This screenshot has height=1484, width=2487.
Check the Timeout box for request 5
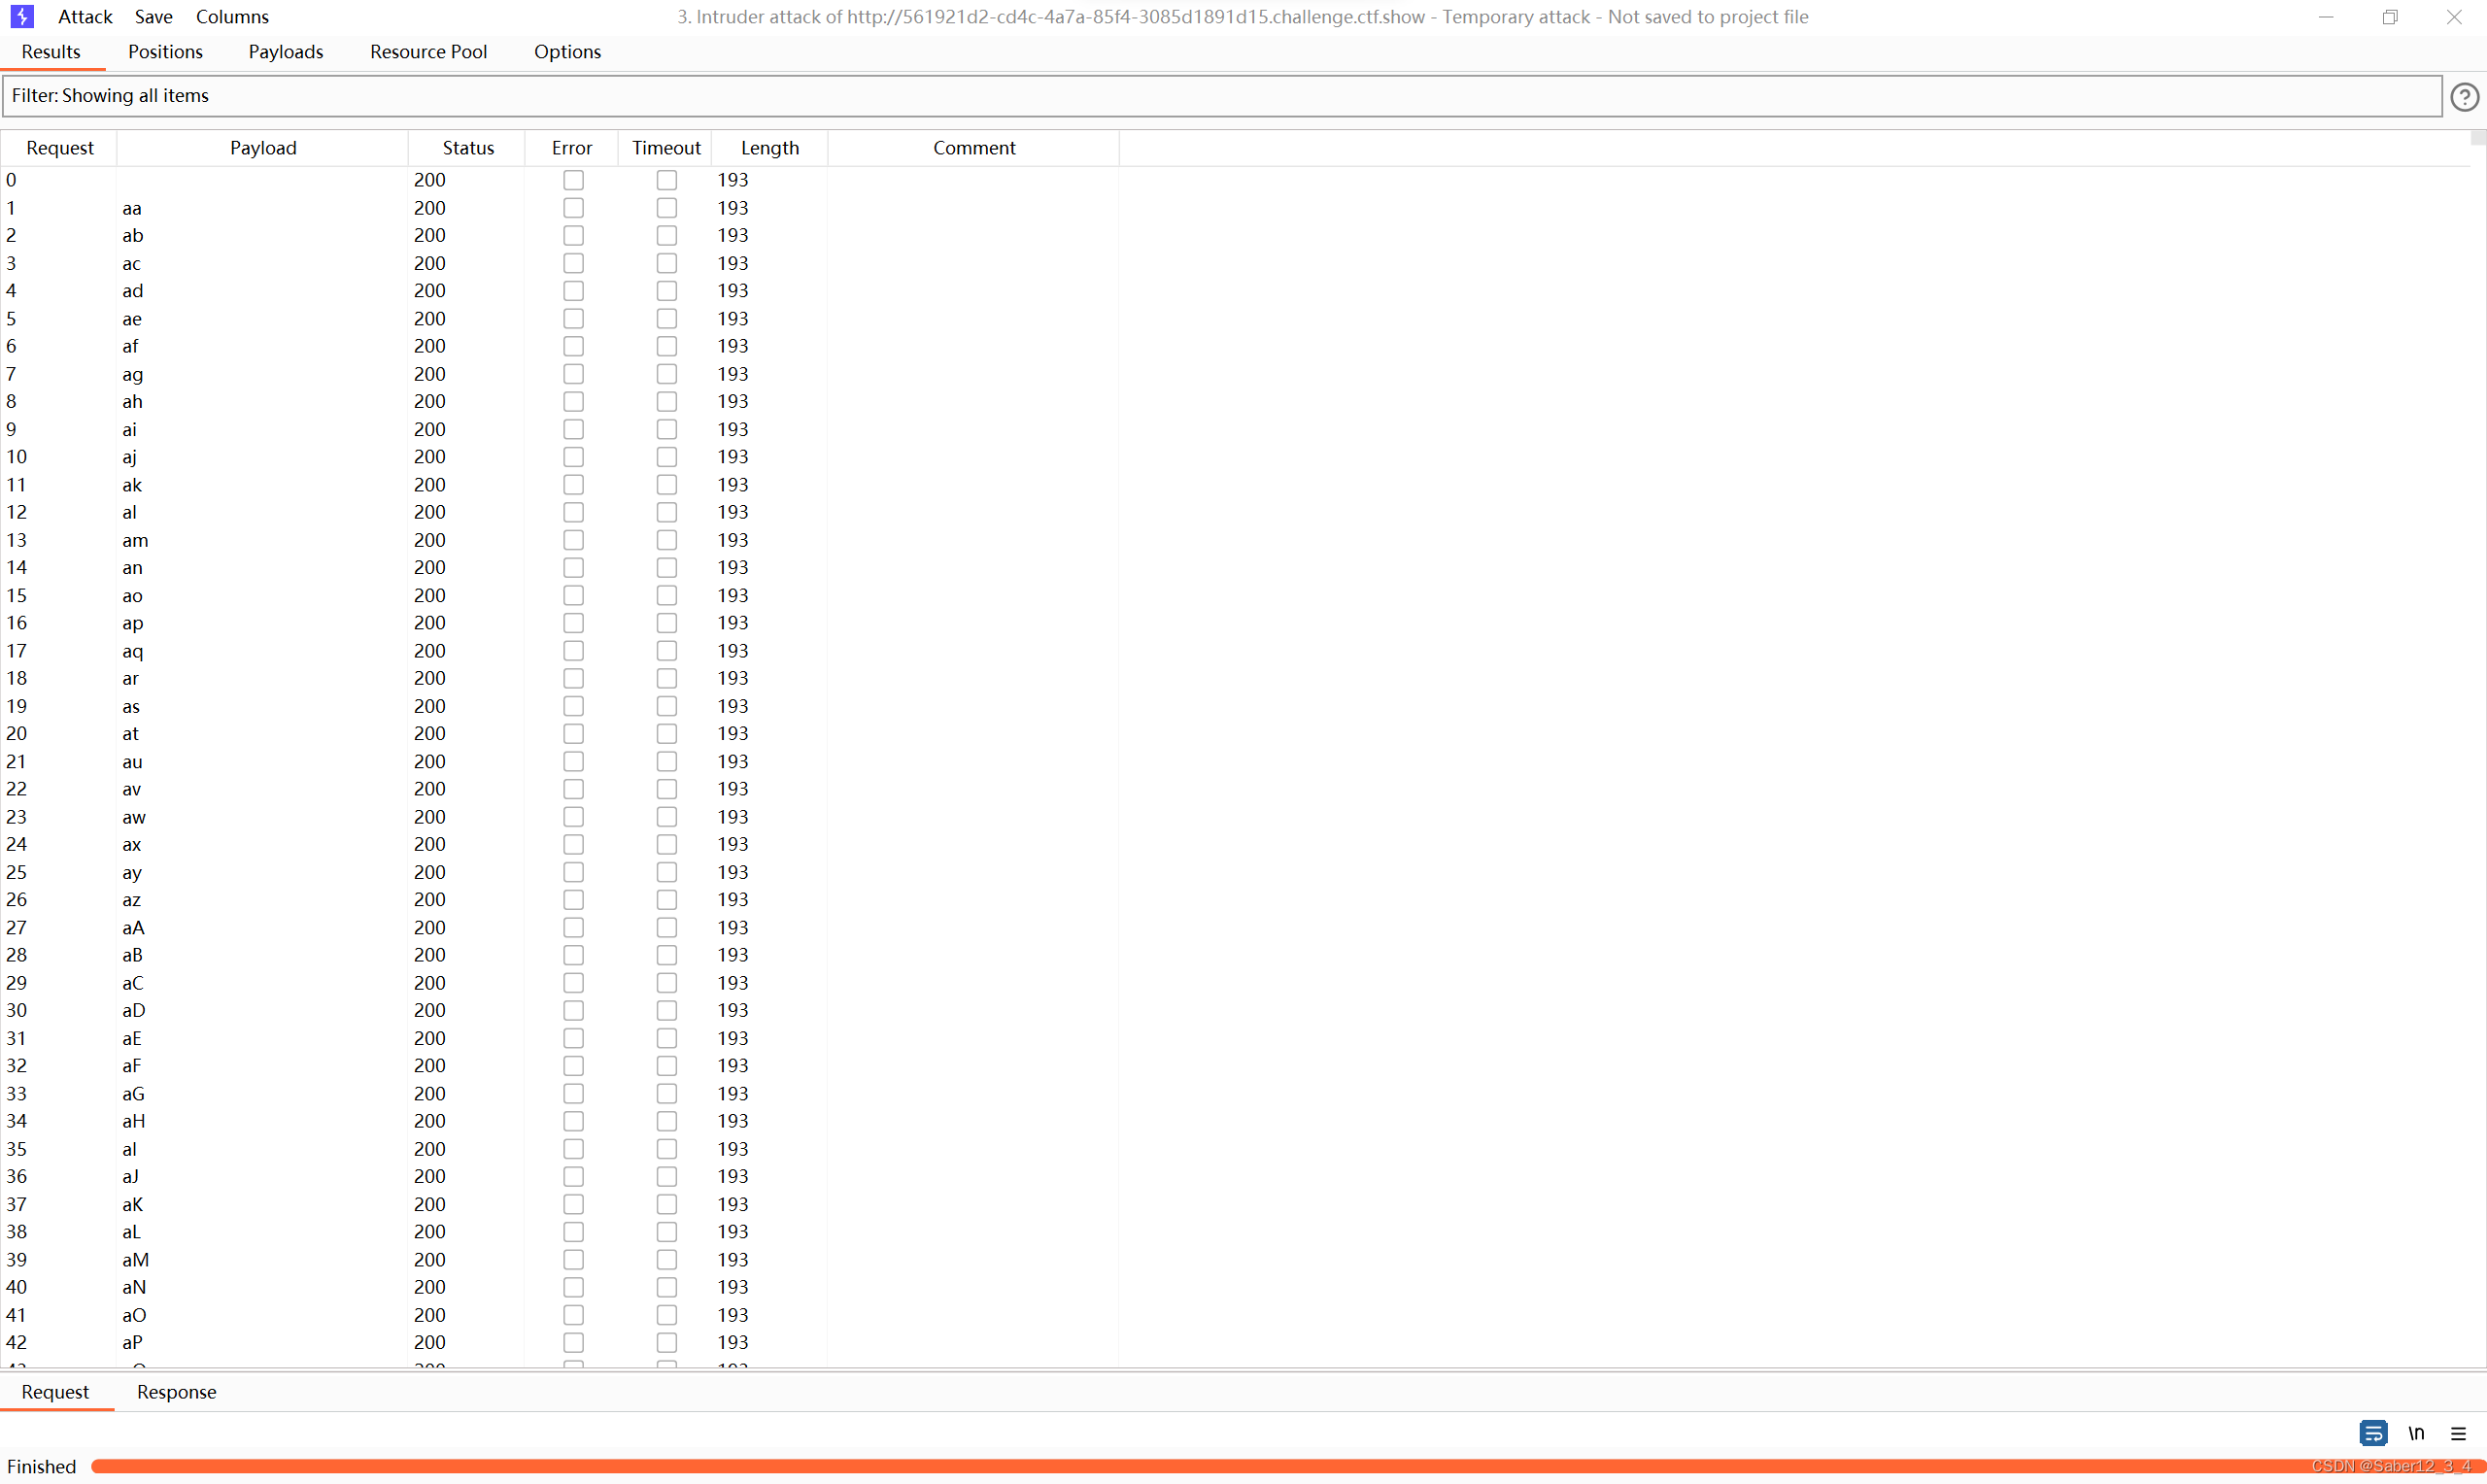click(666, 319)
